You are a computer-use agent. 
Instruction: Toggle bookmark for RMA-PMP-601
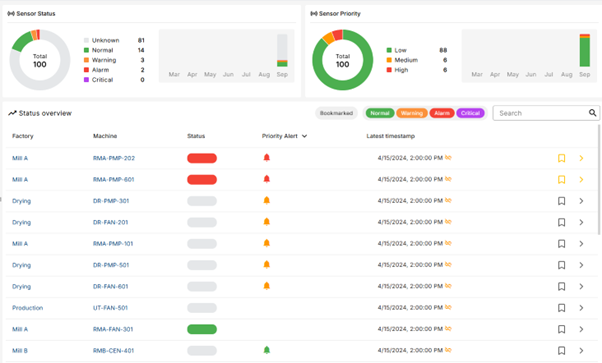pos(561,179)
